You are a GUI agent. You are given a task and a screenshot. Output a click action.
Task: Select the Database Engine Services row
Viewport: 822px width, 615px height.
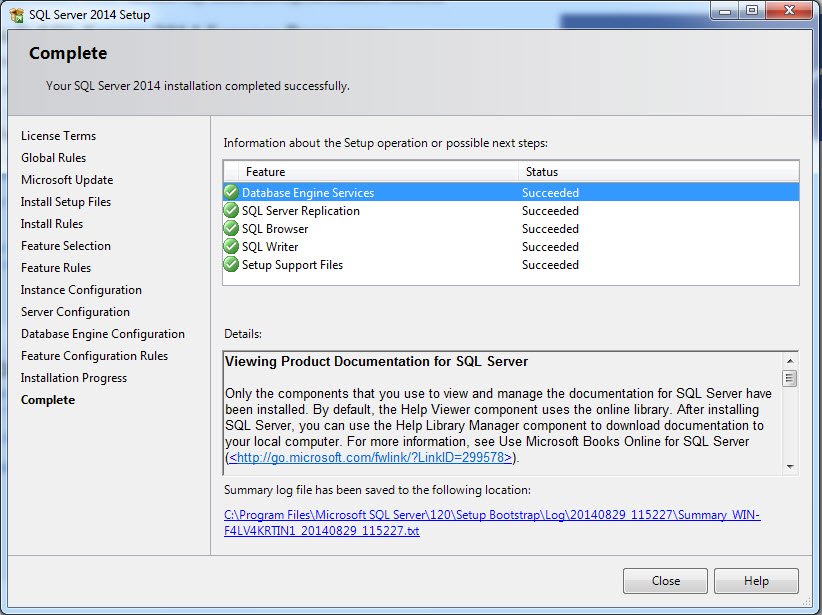(x=511, y=192)
